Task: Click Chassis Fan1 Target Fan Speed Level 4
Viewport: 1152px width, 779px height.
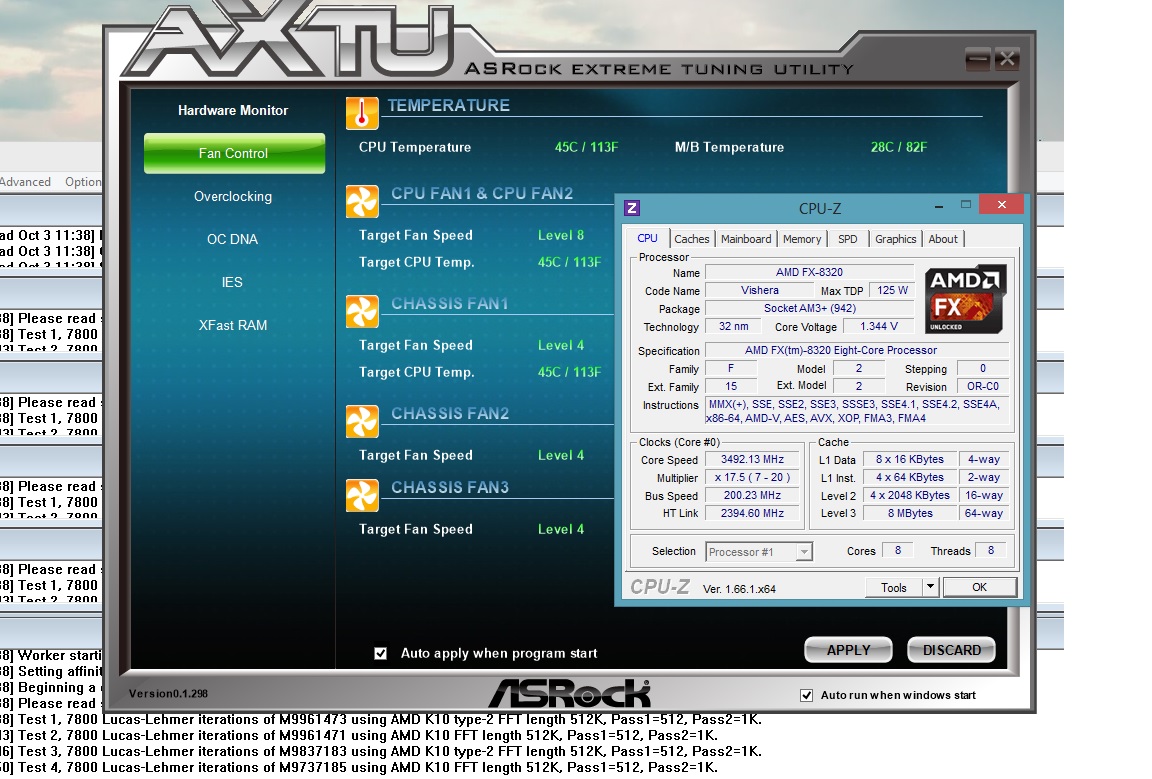Action: pos(561,345)
